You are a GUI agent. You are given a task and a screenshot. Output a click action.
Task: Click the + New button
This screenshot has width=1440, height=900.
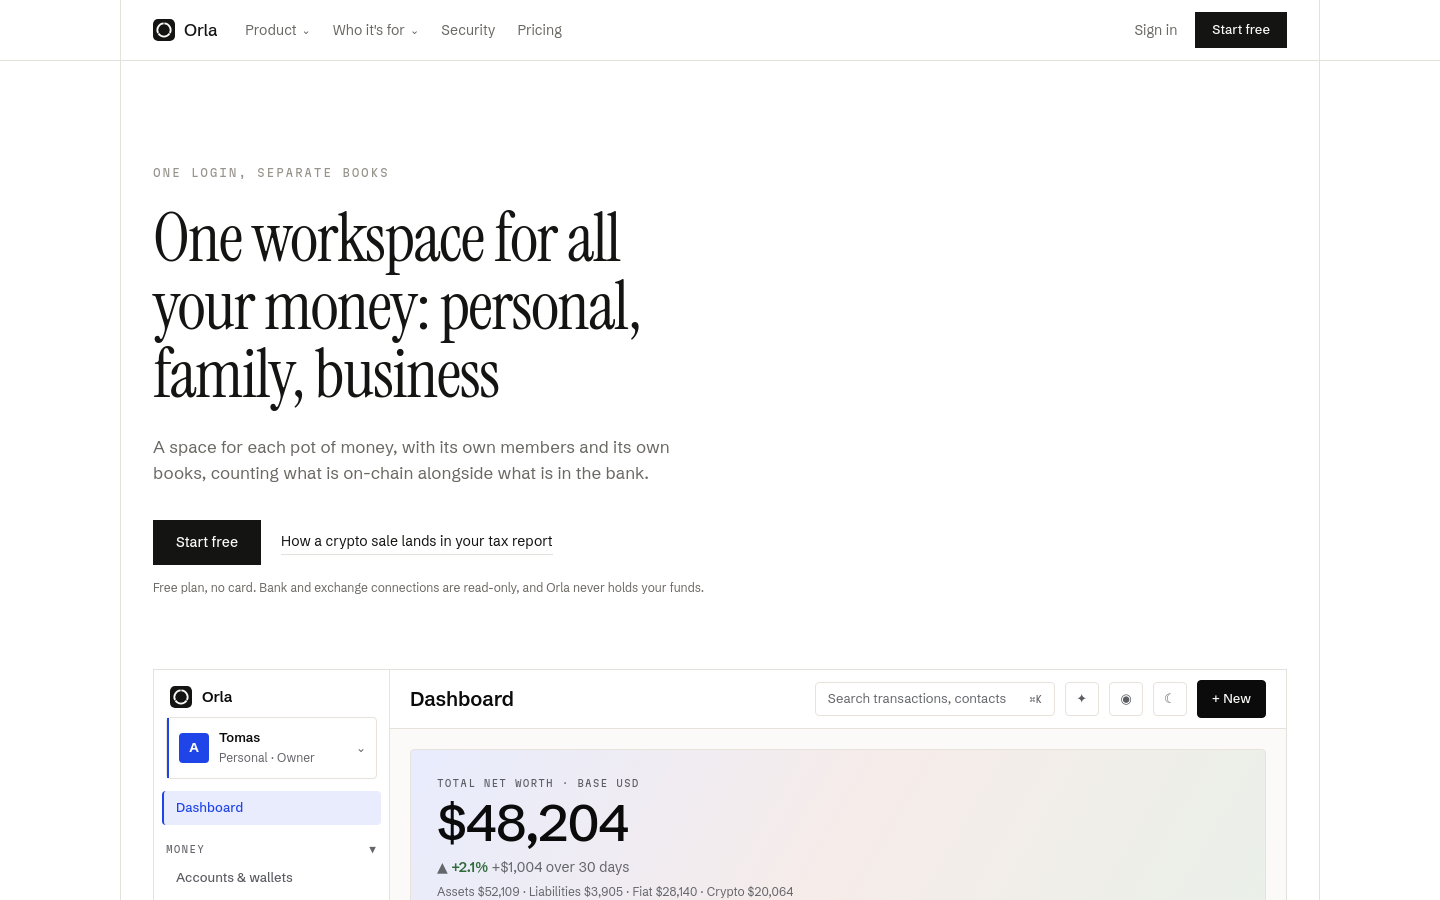coord(1231,699)
